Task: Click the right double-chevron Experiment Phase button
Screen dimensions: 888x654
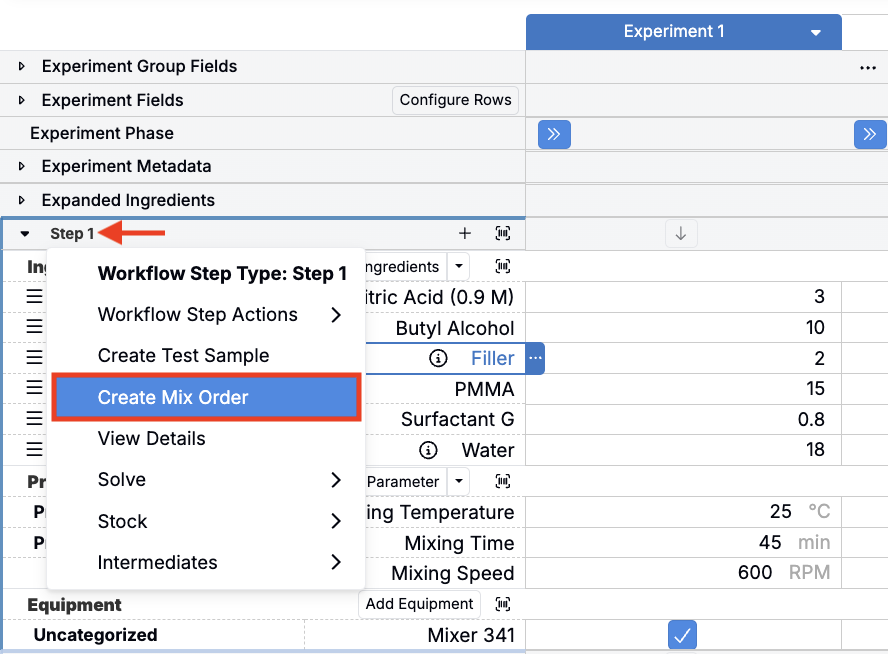Action: coord(869,134)
